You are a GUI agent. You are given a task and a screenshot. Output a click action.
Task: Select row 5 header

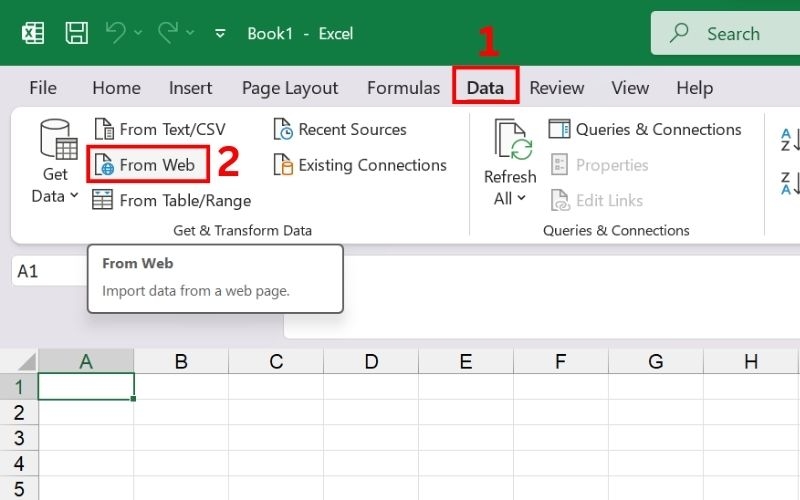[x=19, y=488]
